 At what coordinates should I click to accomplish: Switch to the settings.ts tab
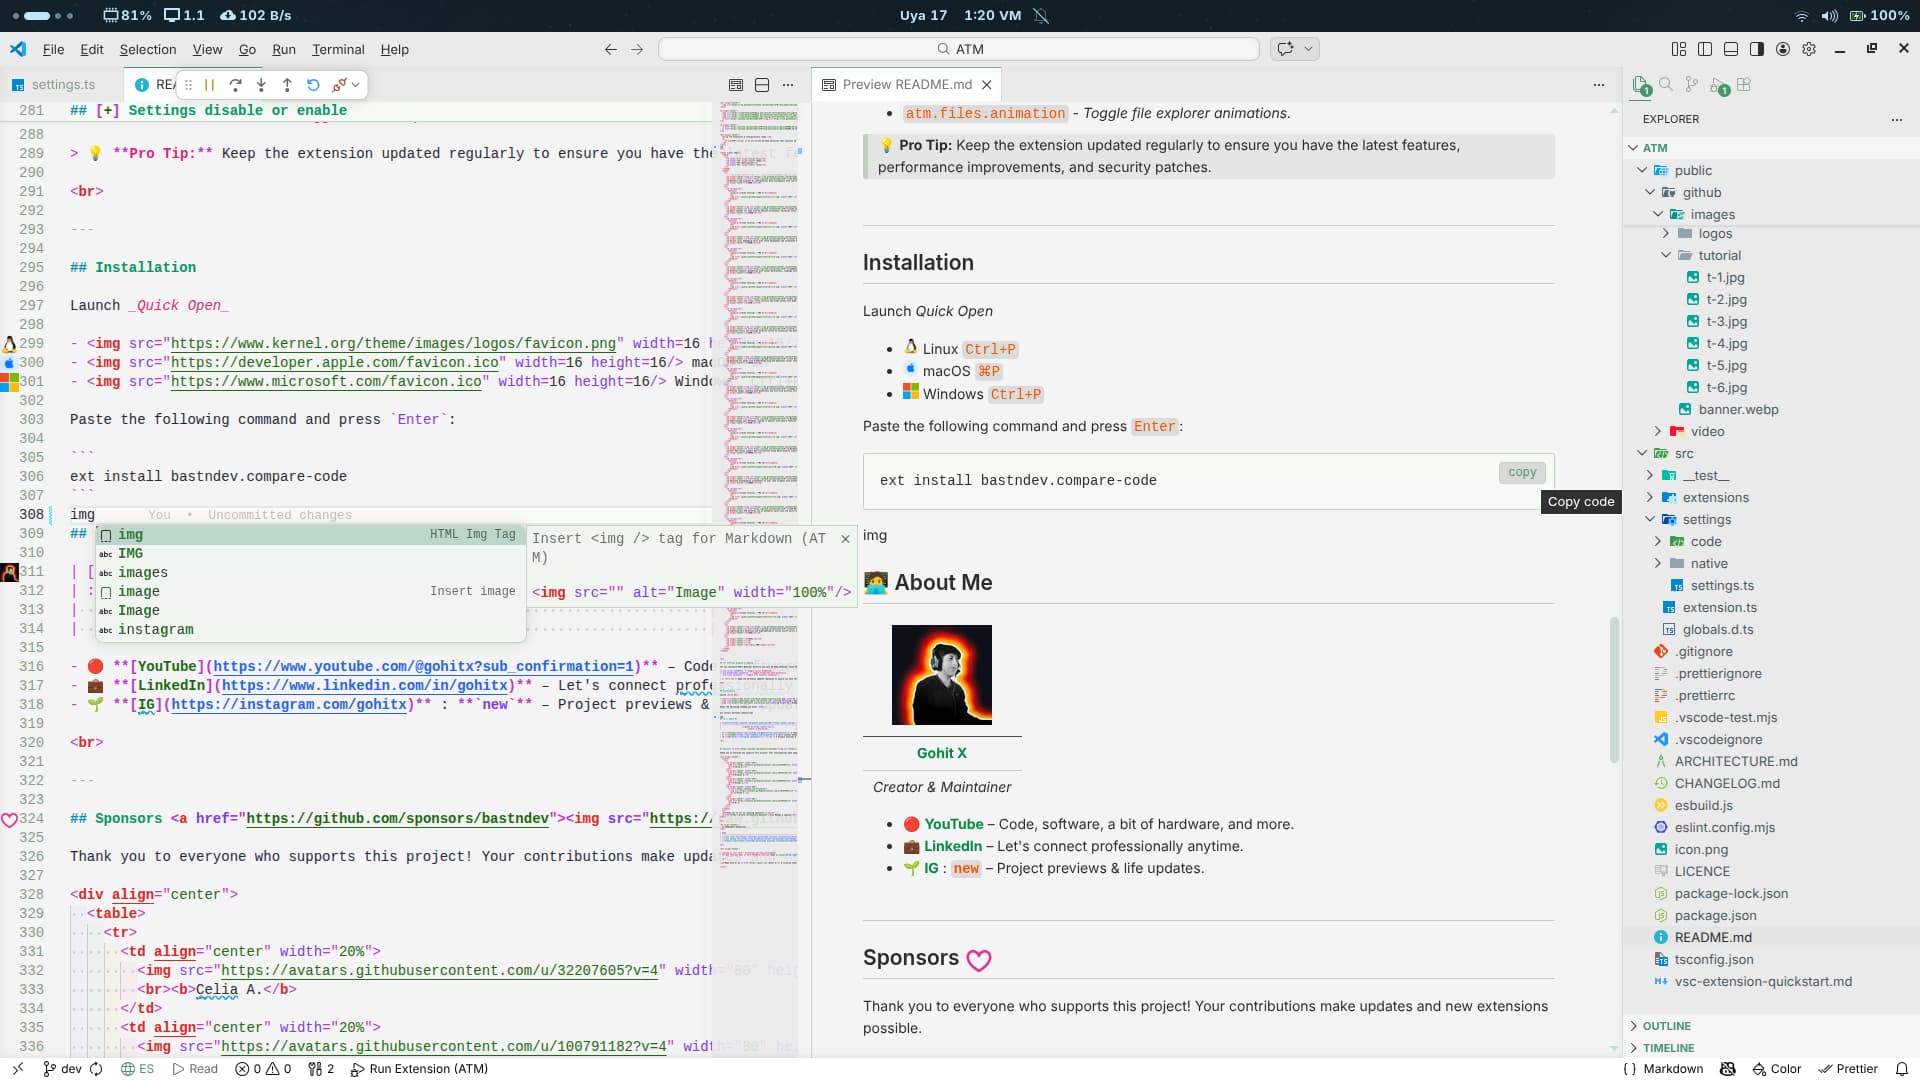[62, 85]
